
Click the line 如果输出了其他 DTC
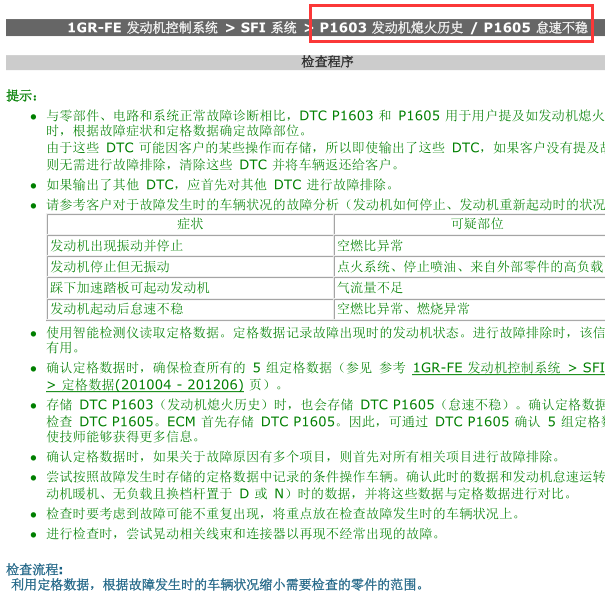(220, 185)
